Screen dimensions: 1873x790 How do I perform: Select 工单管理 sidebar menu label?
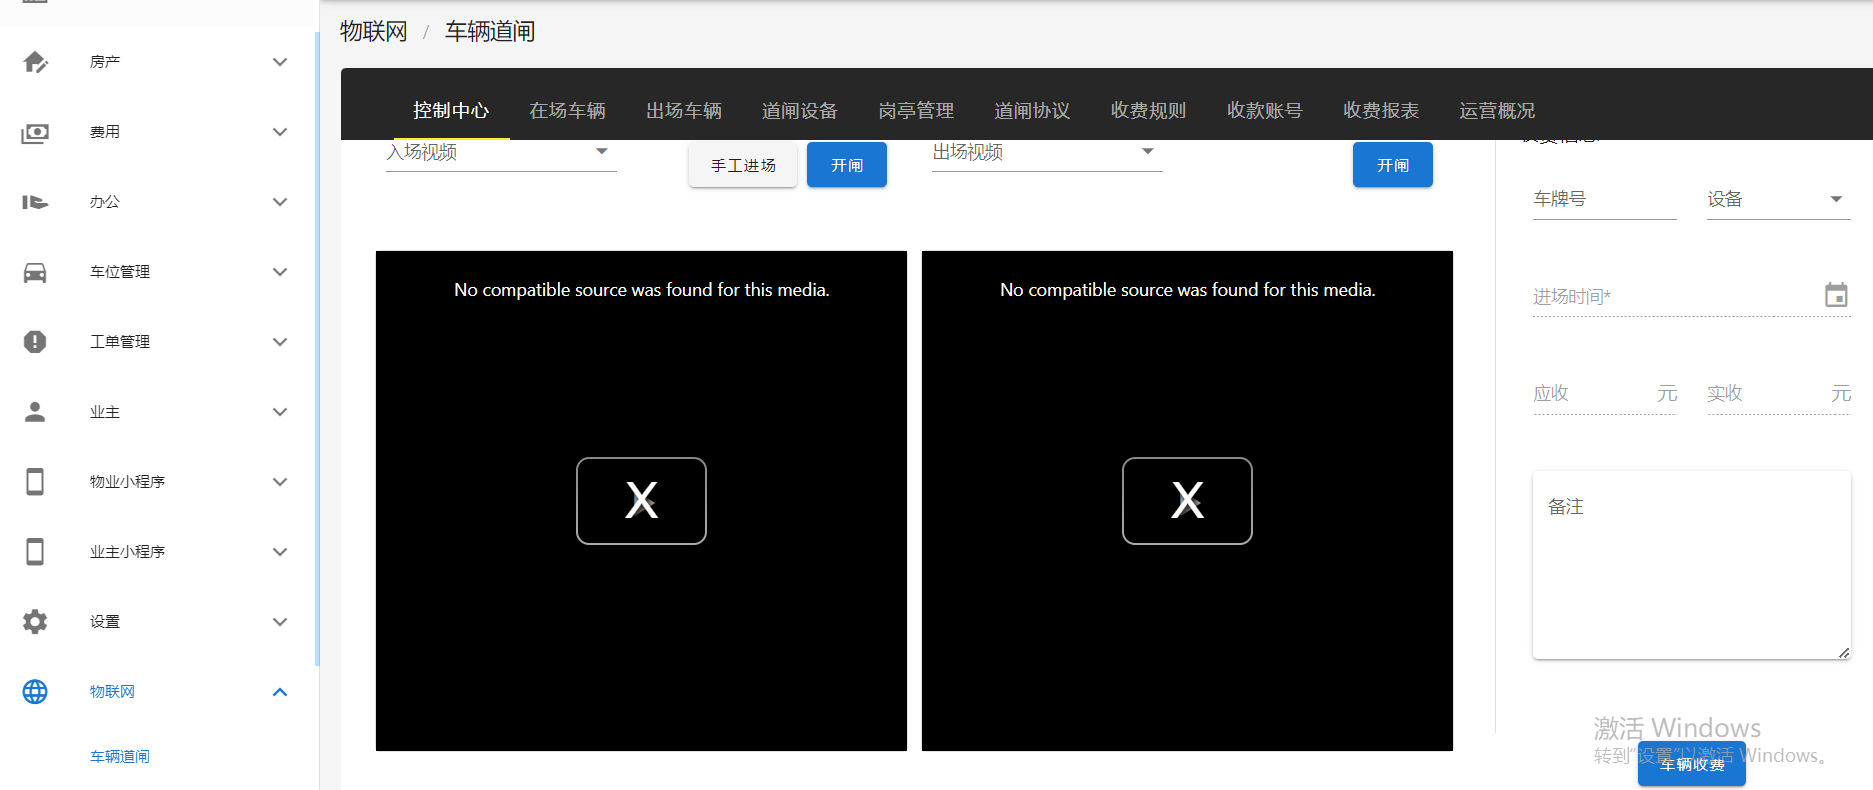tap(120, 342)
